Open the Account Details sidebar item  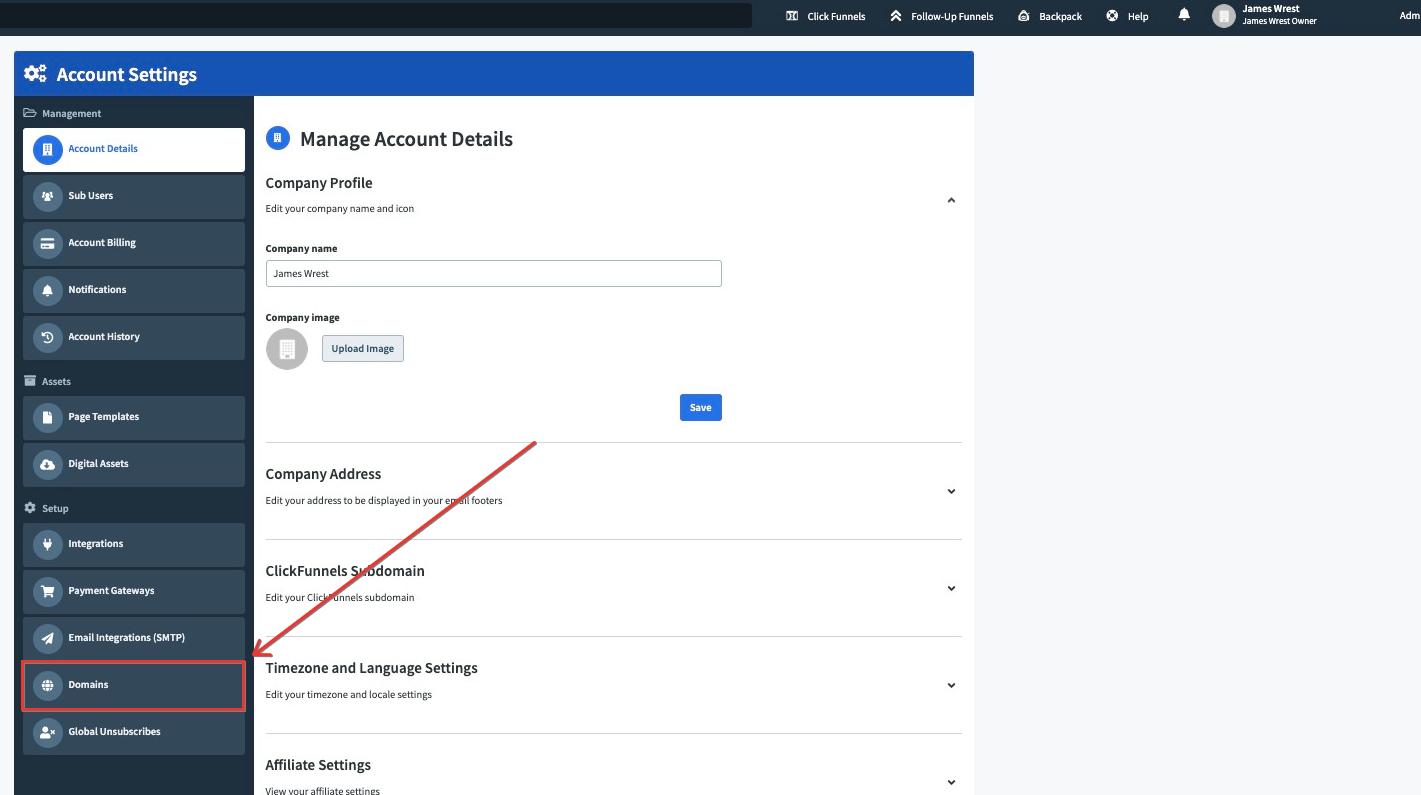(134, 149)
